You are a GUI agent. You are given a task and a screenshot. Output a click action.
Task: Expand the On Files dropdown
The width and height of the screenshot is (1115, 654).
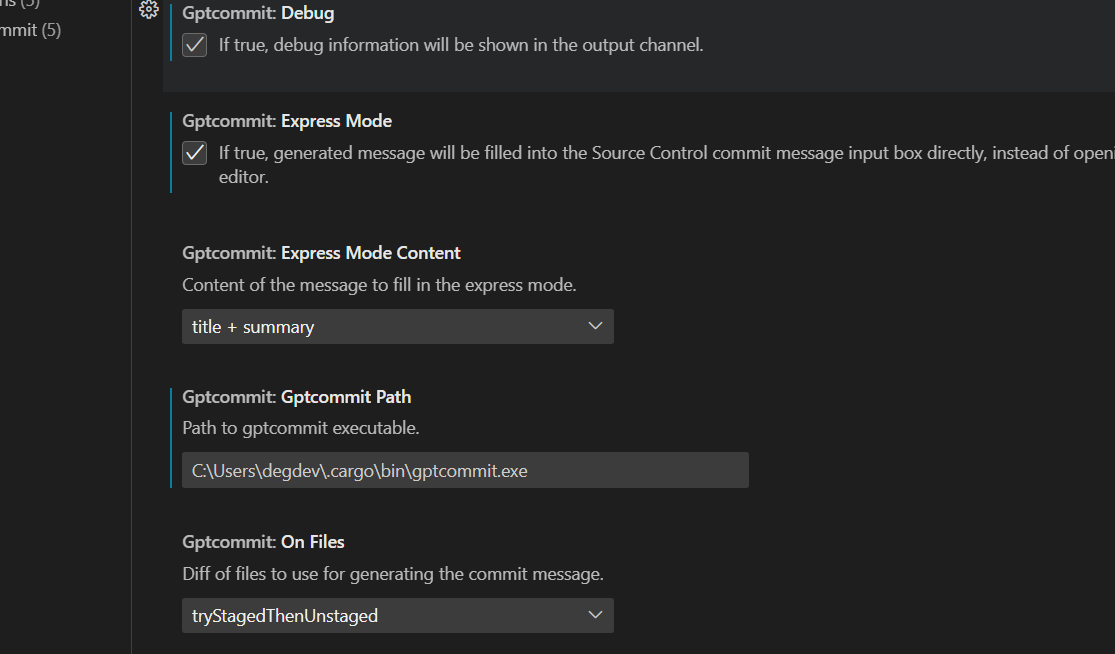(397, 615)
